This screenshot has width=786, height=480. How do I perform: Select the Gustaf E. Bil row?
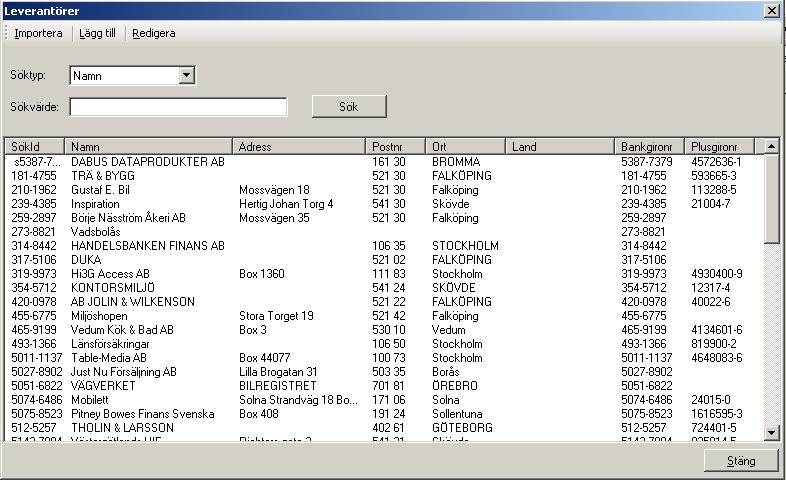coord(383,190)
